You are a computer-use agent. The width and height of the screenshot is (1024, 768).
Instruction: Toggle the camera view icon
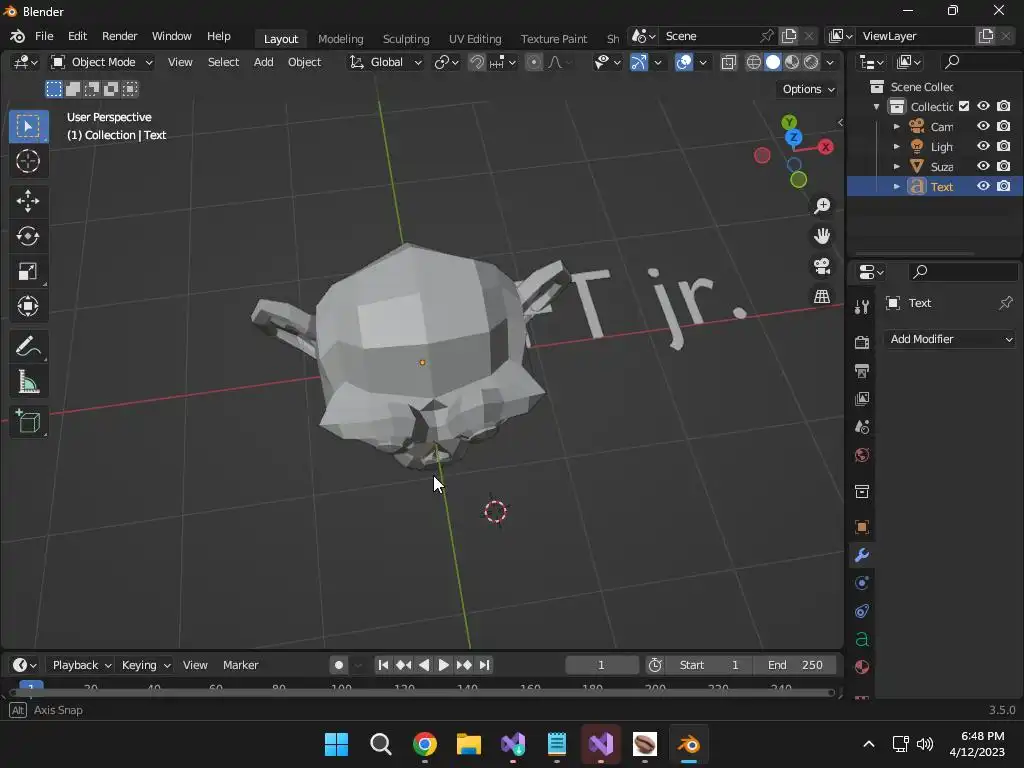coord(822,266)
